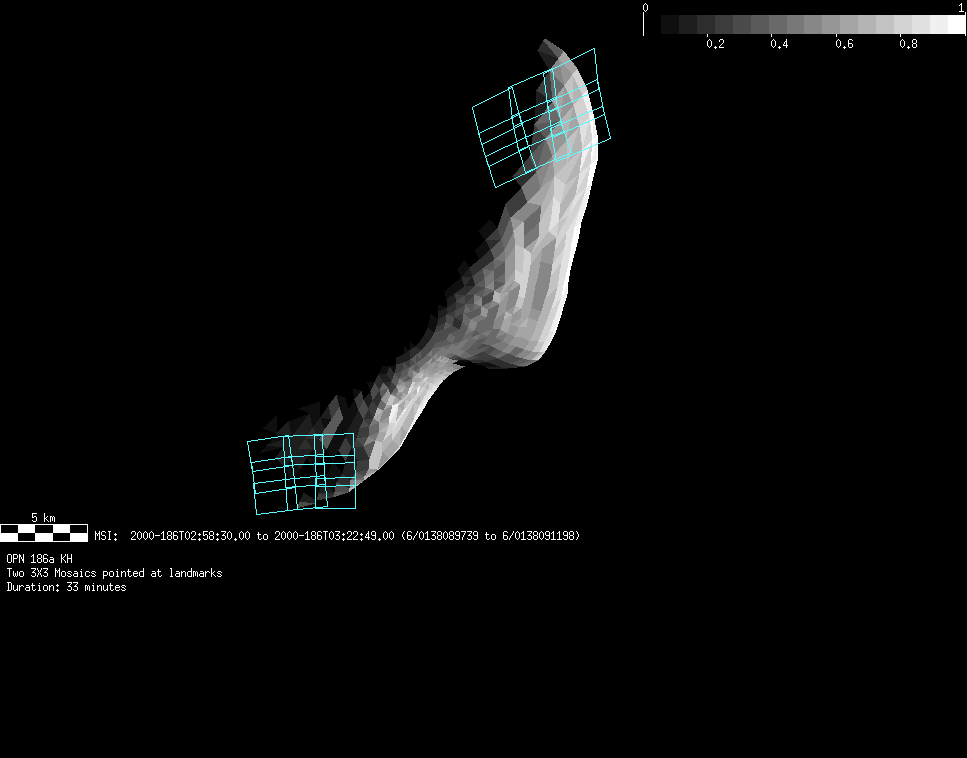Select the brightest white swatch on the grayscale bar
Screen dimensions: 967x758
click(952, 25)
